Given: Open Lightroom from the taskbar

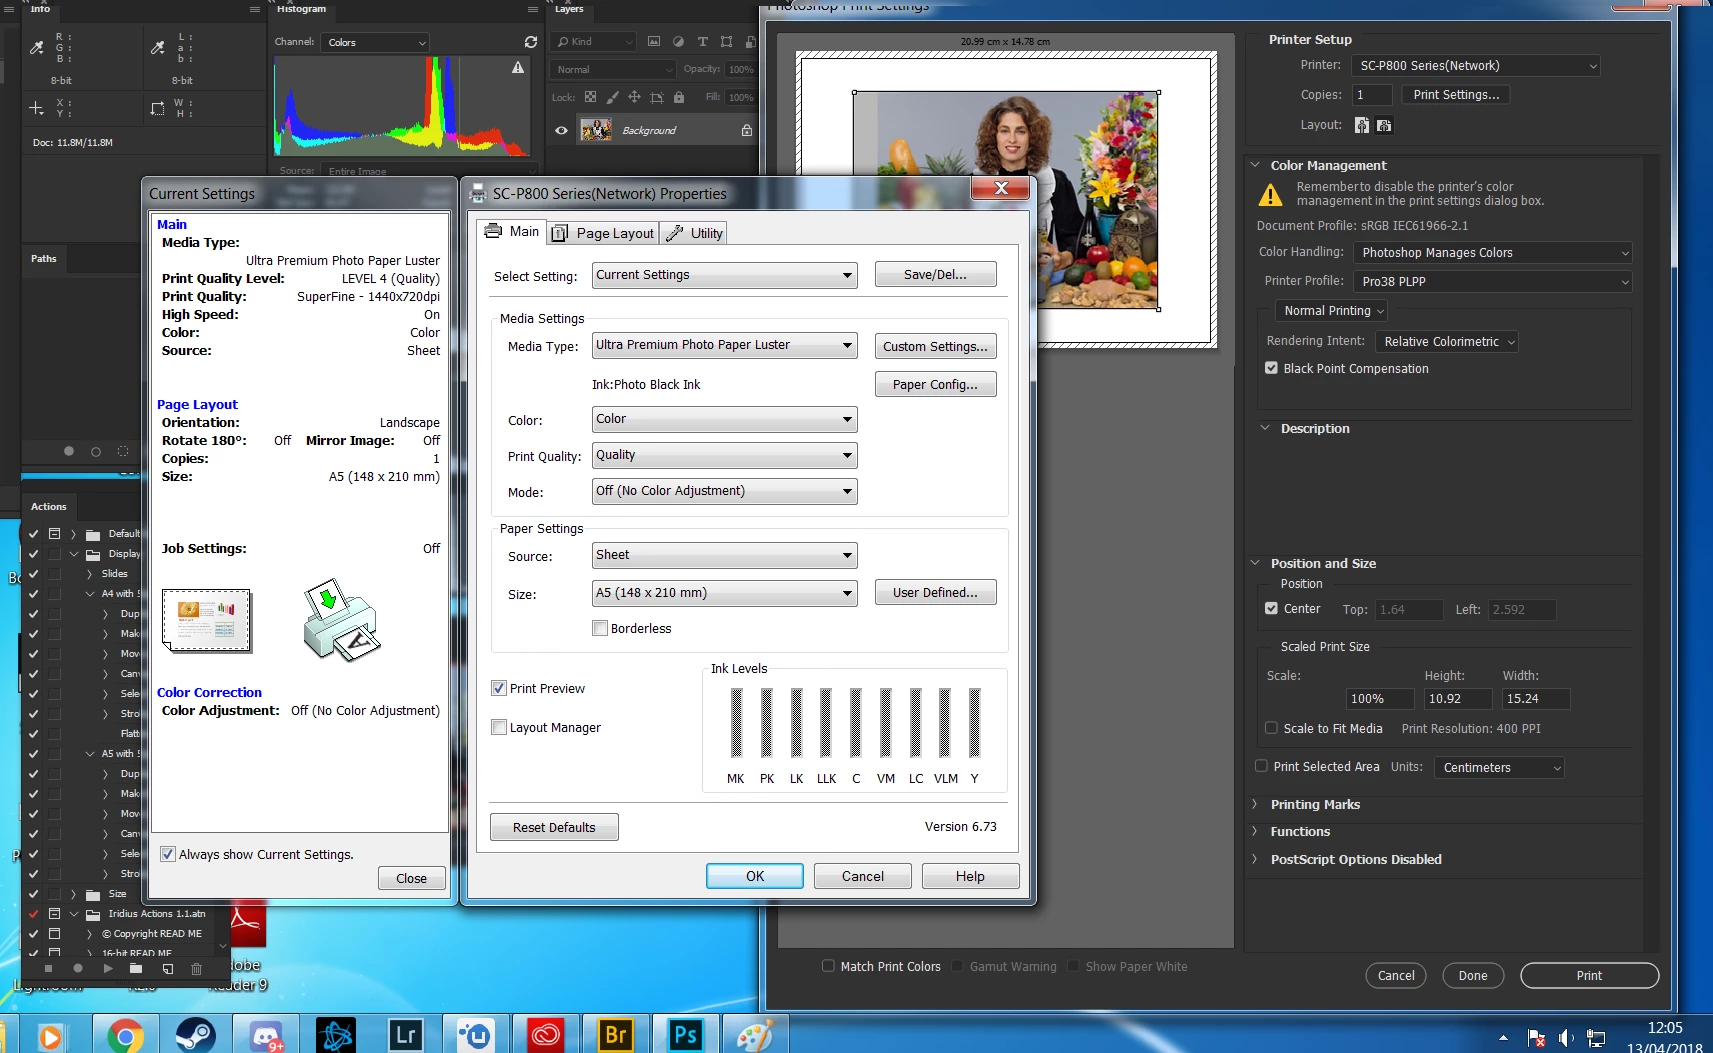Looking at the screenshot, I should pos(405,1035).
